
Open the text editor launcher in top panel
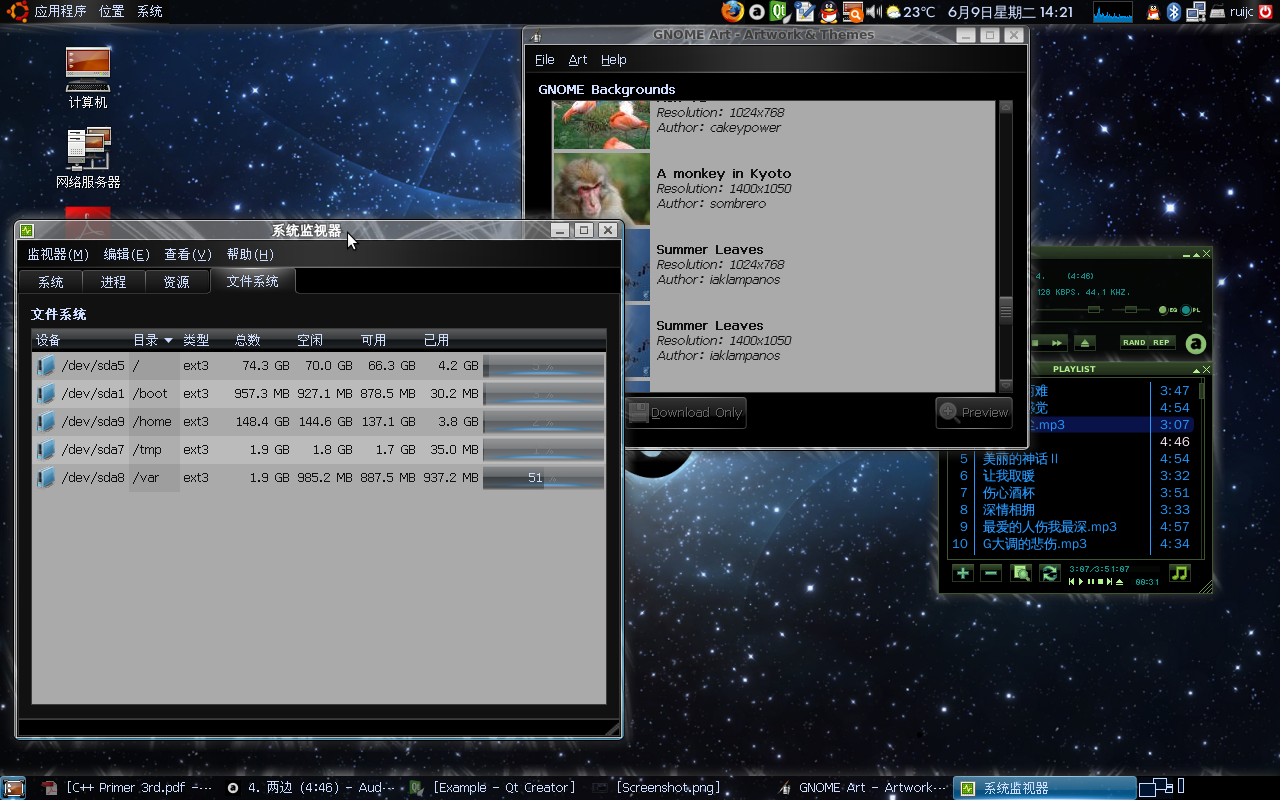click(x=805, y=12)
